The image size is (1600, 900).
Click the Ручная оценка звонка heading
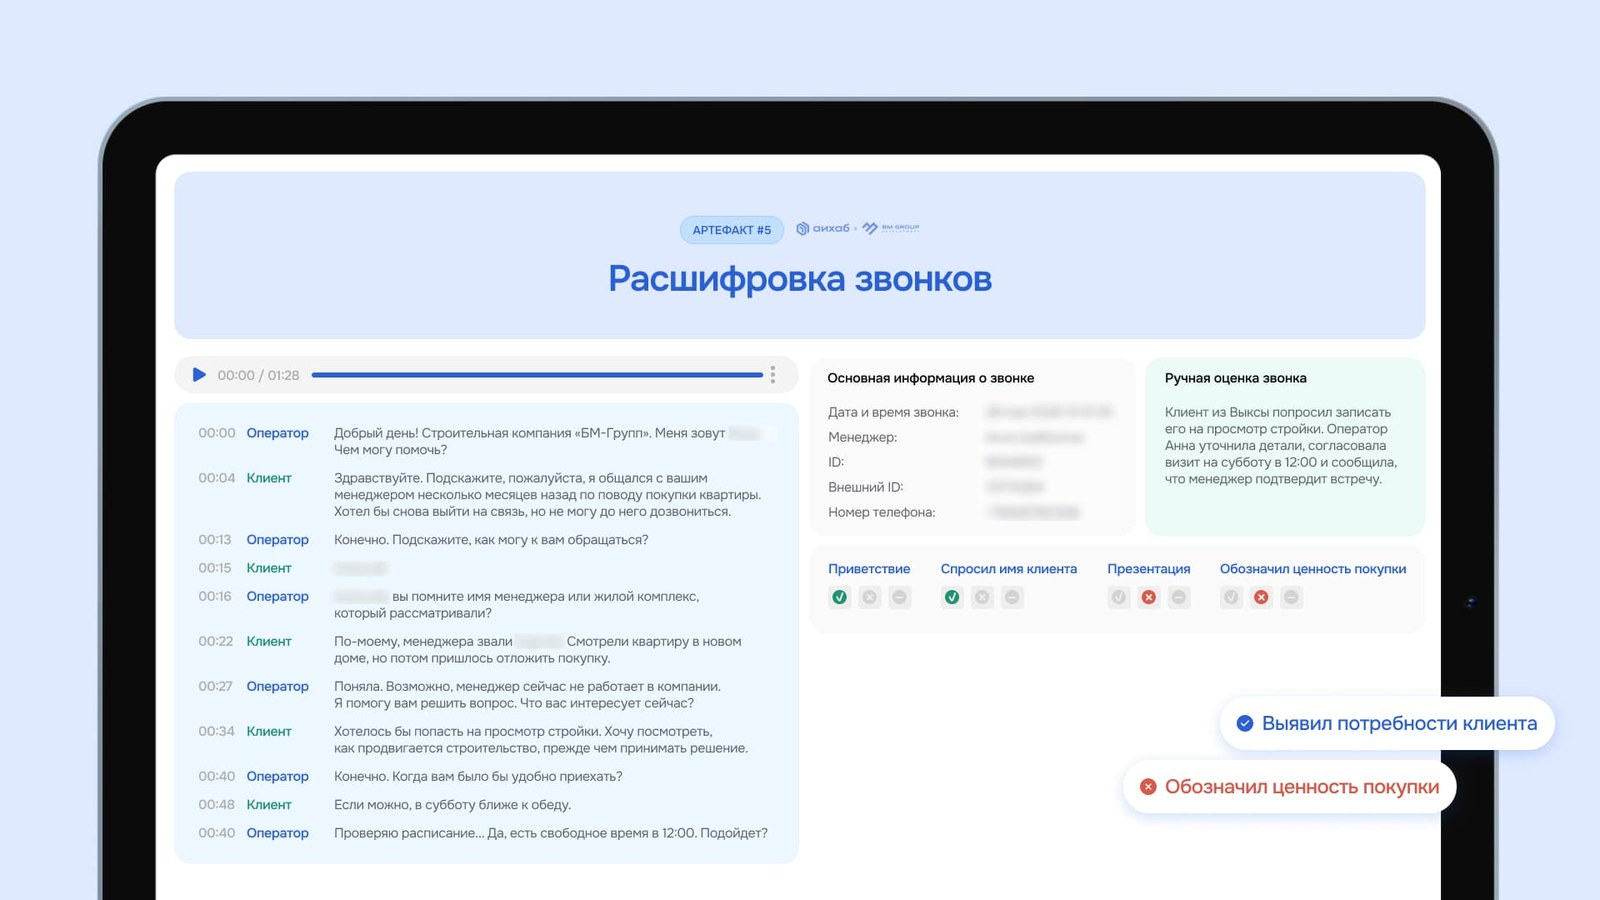click(1235, 378)
